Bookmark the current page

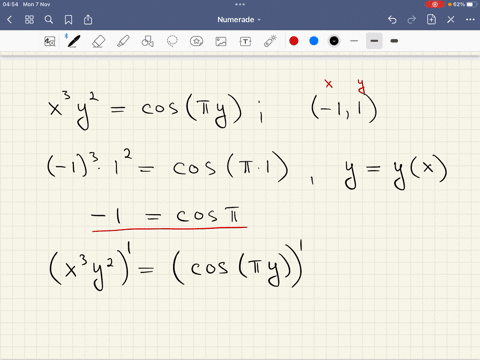pyautogui.click(x=68, y=20)
